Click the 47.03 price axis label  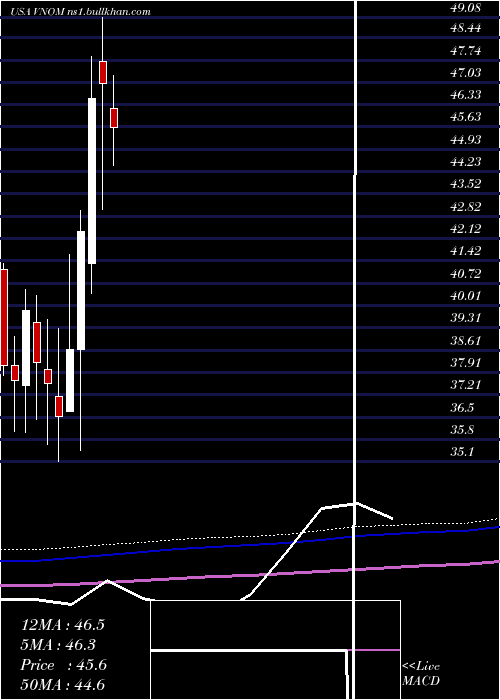tap(466, 72)
